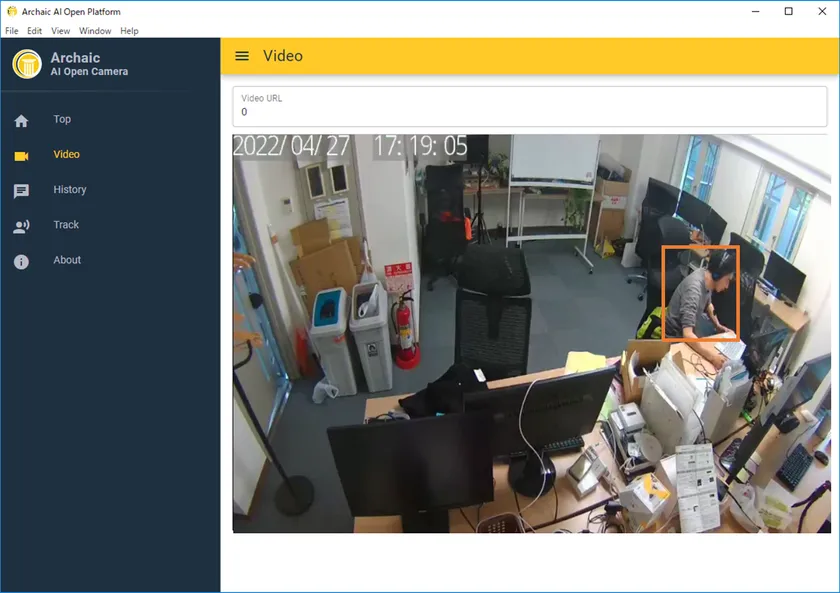Click the timestamp overlay on the video feed
This screenshot has height=593, width=840.
coord(350,146)
